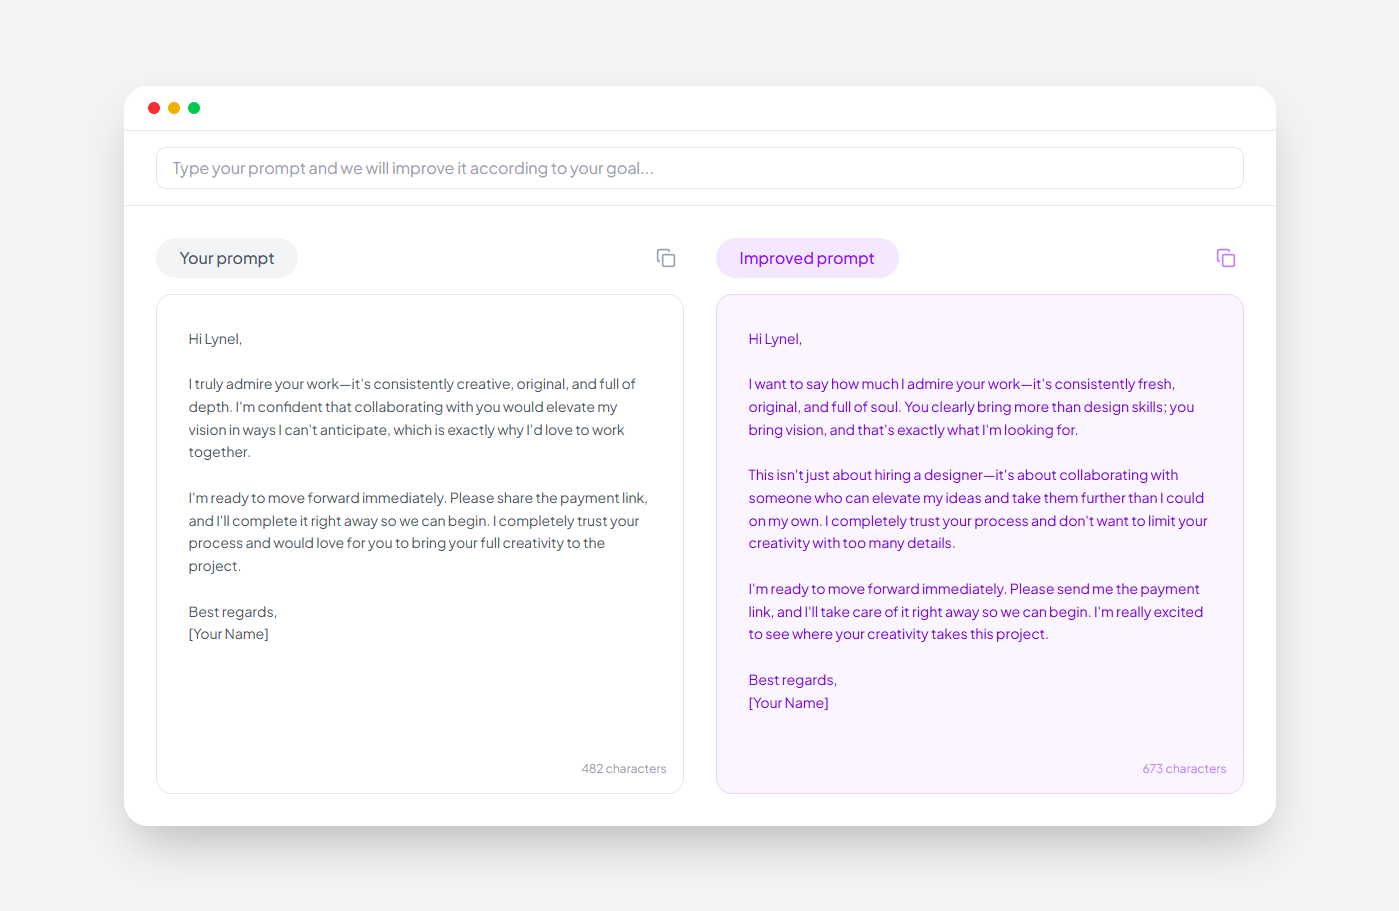
Task: Focus the 'Type your prompt' input field
Action: [x=699, y=168]
